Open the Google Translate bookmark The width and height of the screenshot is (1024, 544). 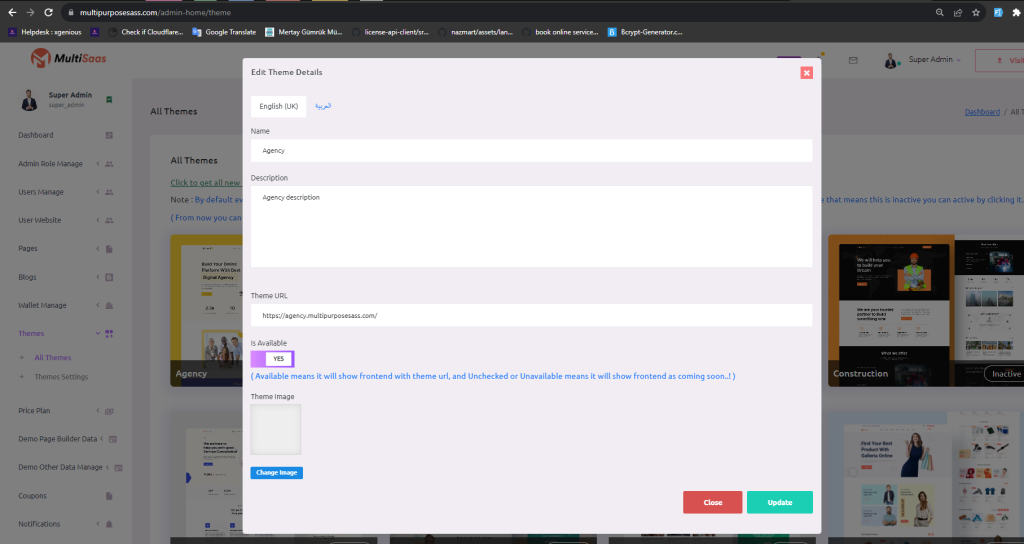[224, 32]
